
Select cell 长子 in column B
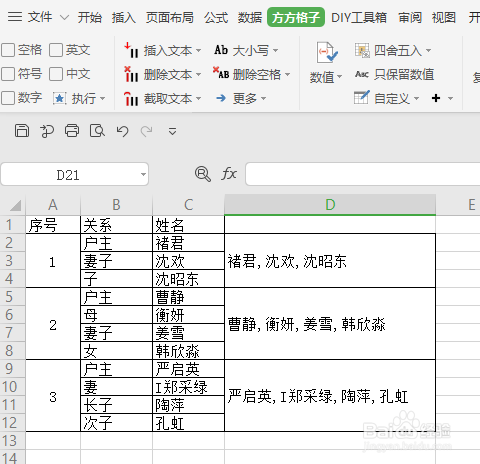[116, 405]
